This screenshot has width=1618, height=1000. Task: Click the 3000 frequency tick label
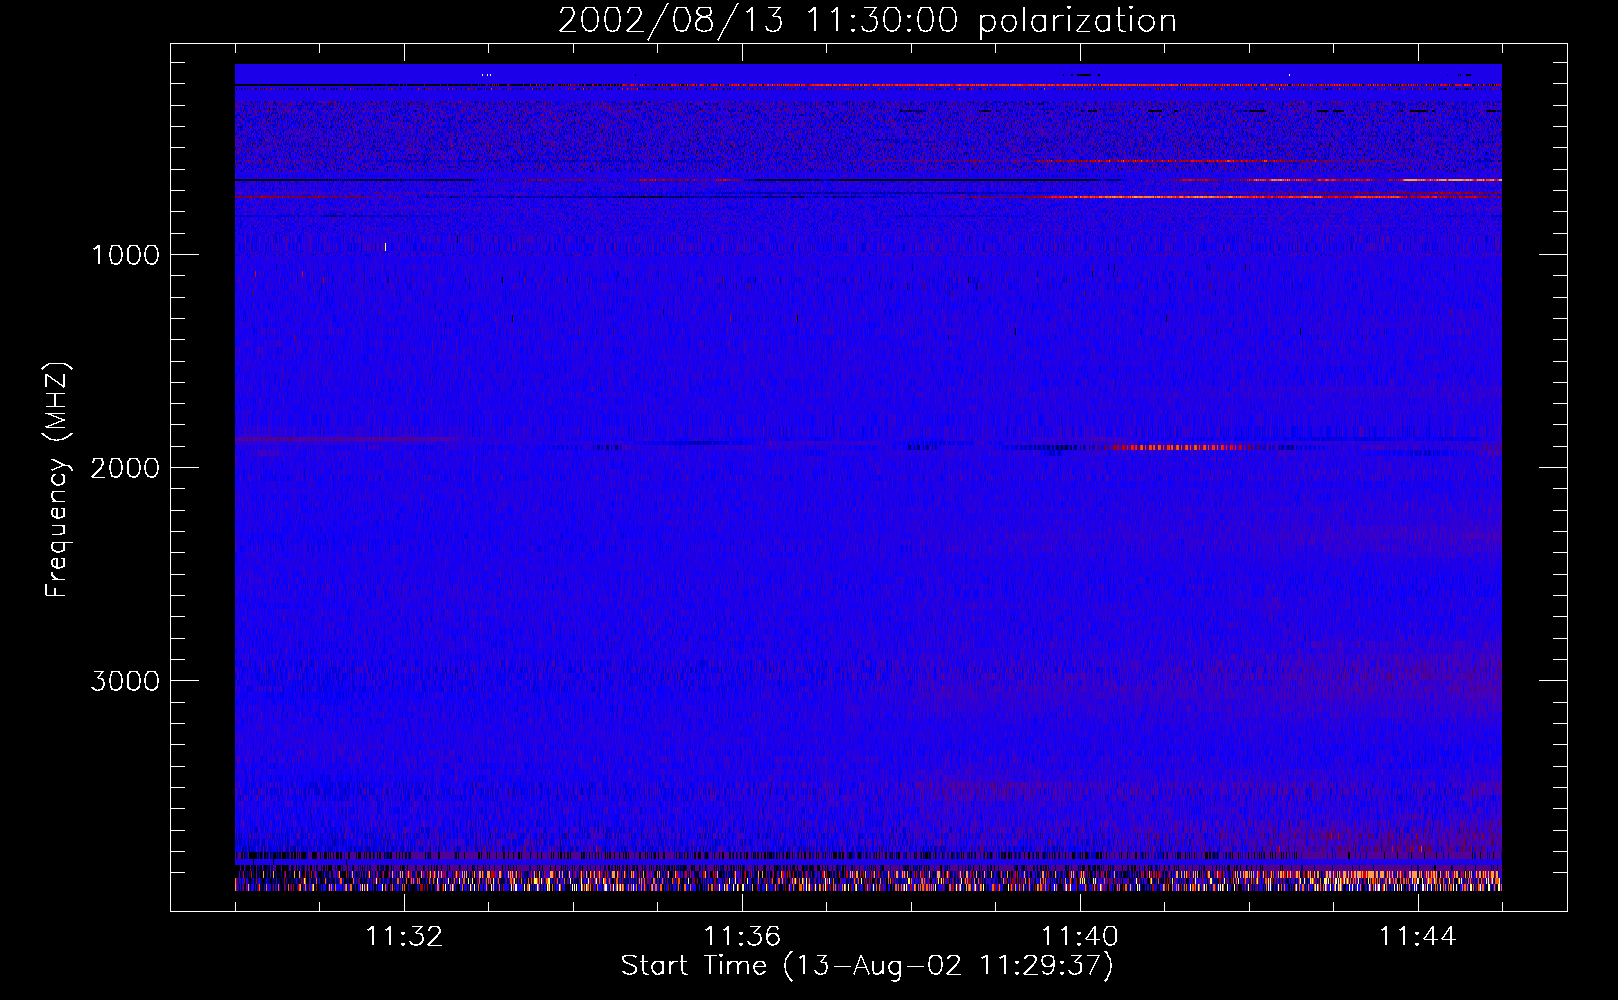click(125, 681)
